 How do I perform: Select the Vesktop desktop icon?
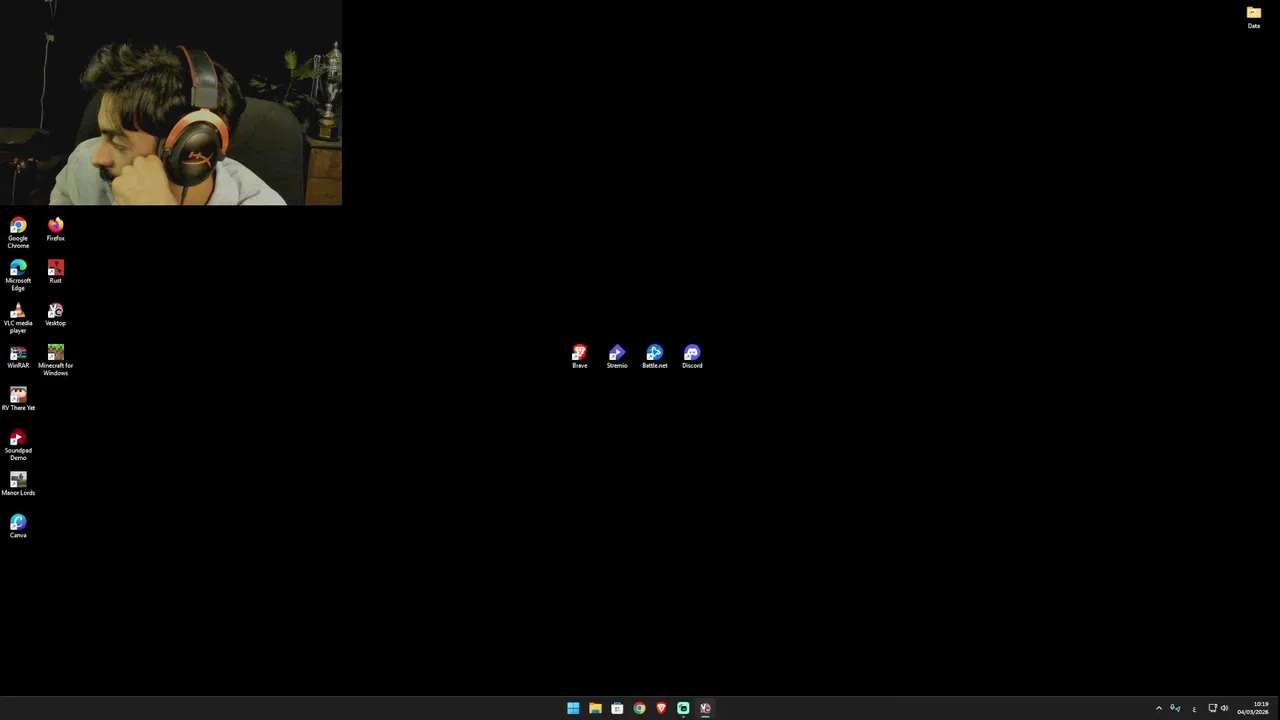click(55, 315)
